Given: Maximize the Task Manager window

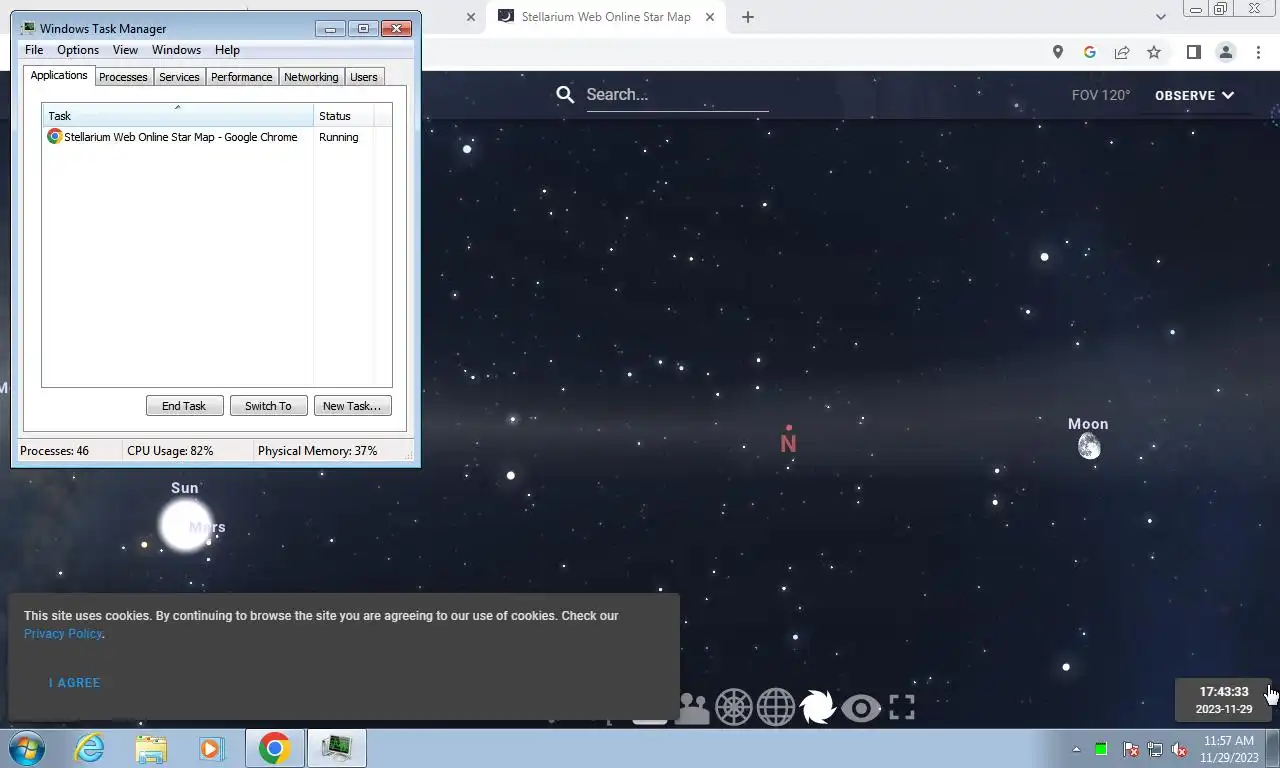Looking at the screenshot, I should 364,28.
